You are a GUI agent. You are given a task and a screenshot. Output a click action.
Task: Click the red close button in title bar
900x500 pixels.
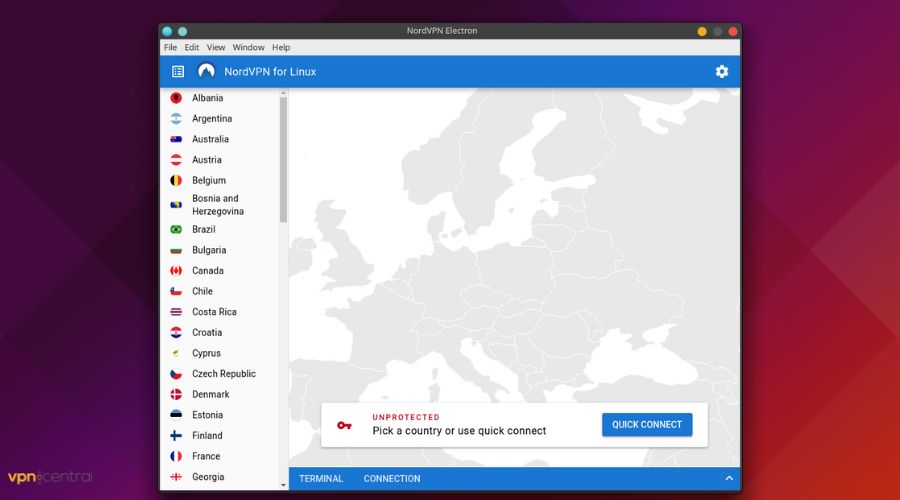coord(733,32)
